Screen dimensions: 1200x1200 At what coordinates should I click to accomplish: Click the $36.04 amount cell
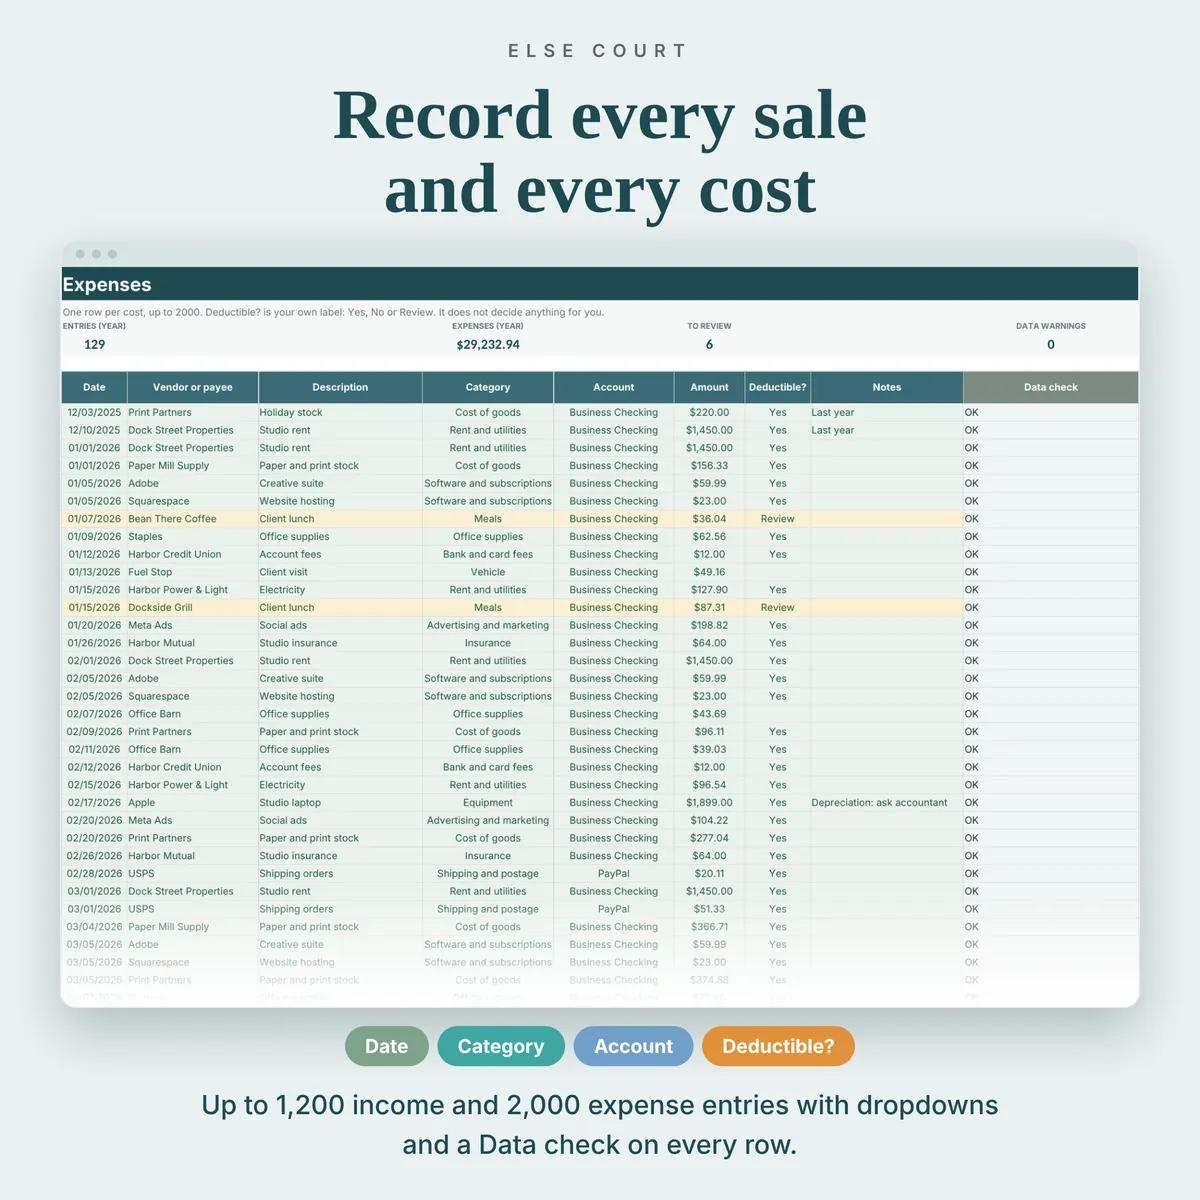click(709, 519)
